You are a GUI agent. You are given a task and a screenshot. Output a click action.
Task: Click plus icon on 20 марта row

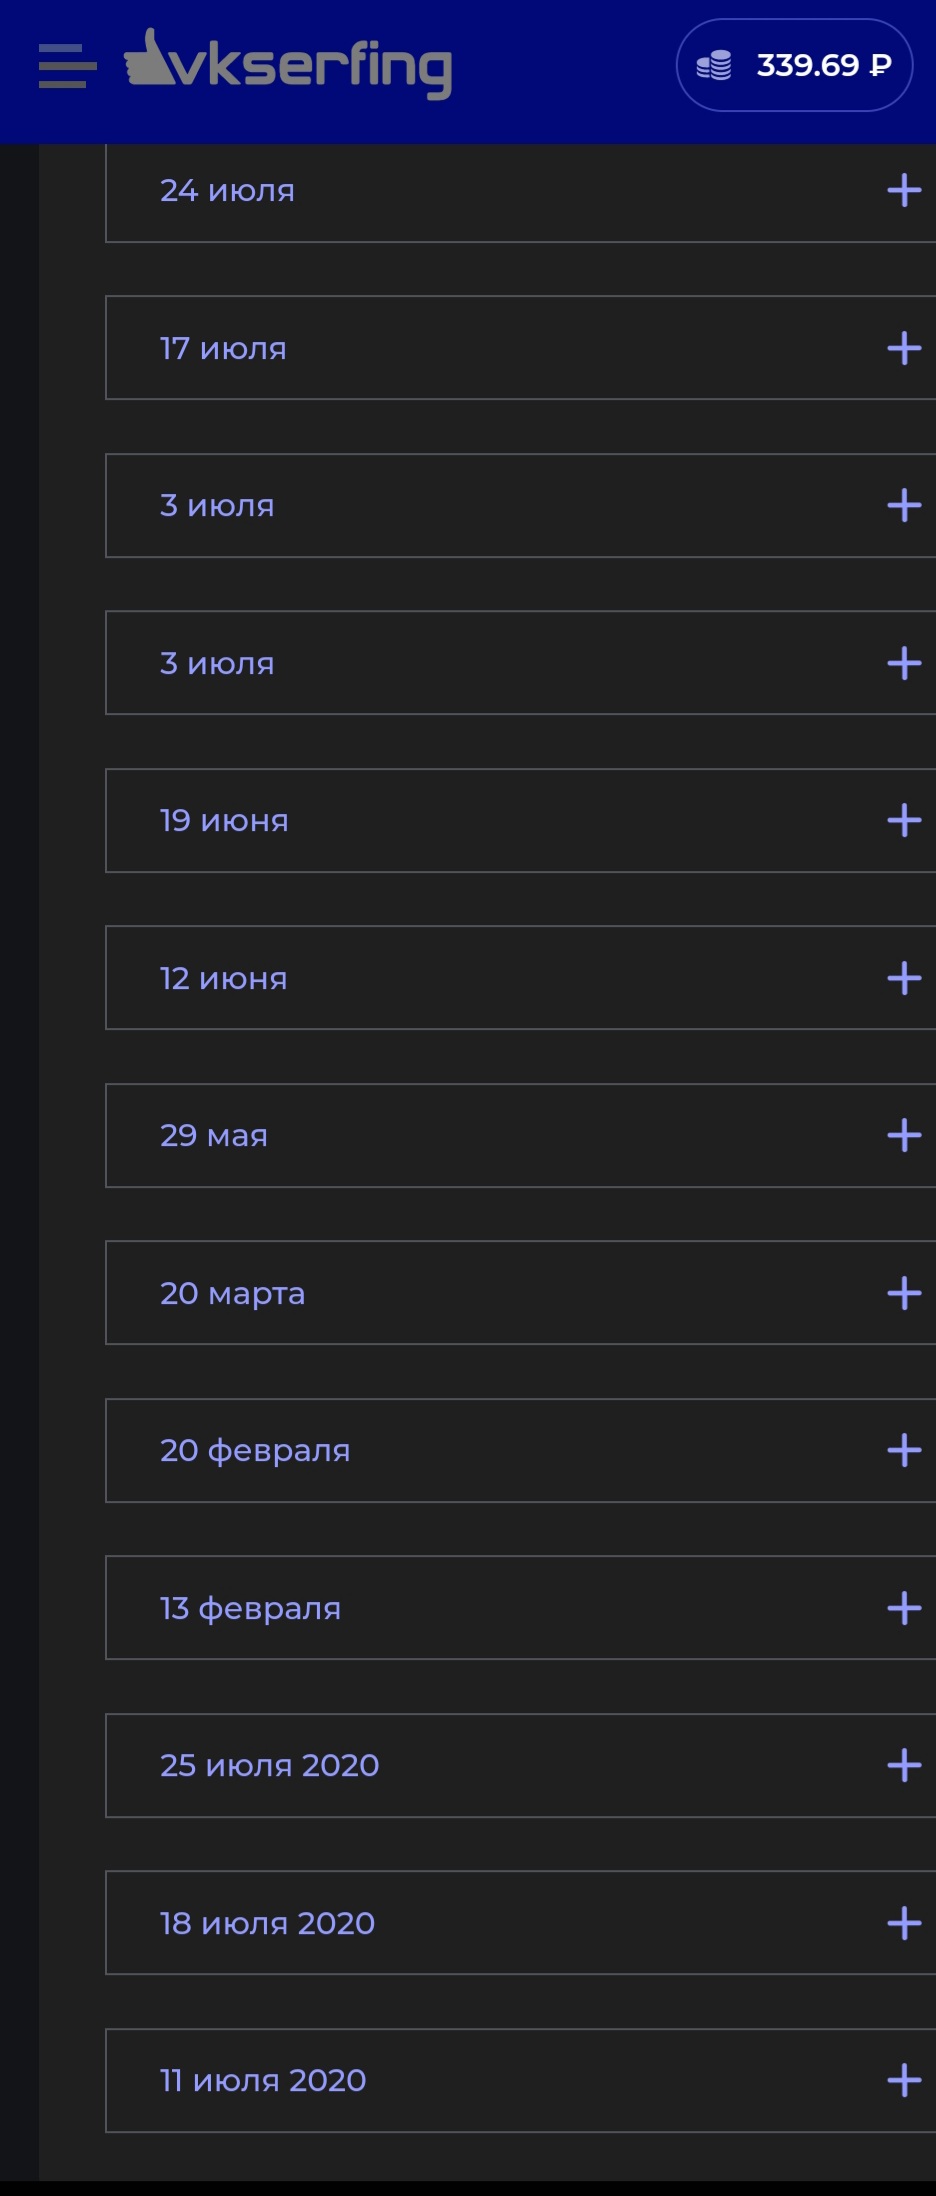pos(904,1293)
